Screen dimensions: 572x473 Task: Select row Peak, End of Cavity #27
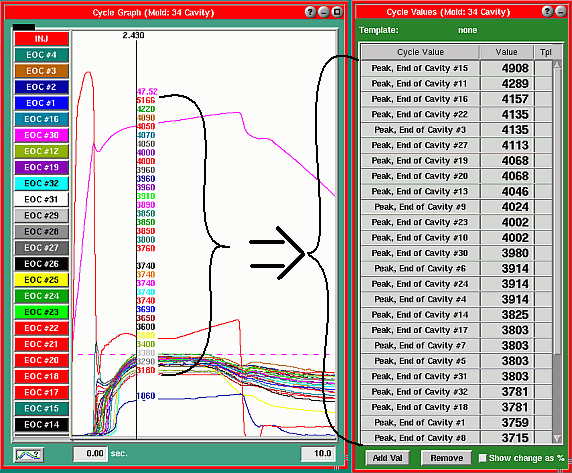[456, 145]
